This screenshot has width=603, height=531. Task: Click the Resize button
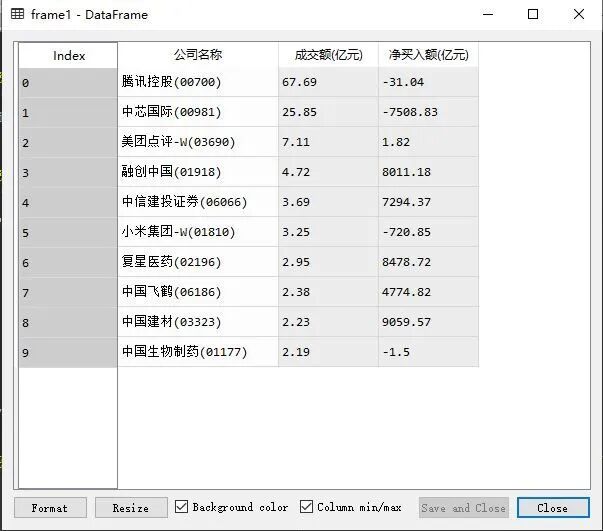[131, 508]
